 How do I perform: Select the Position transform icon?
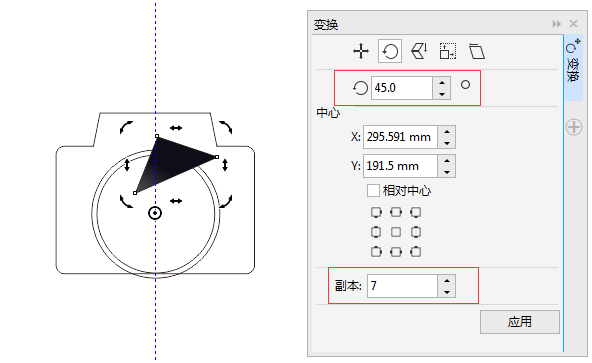[361, 51]
